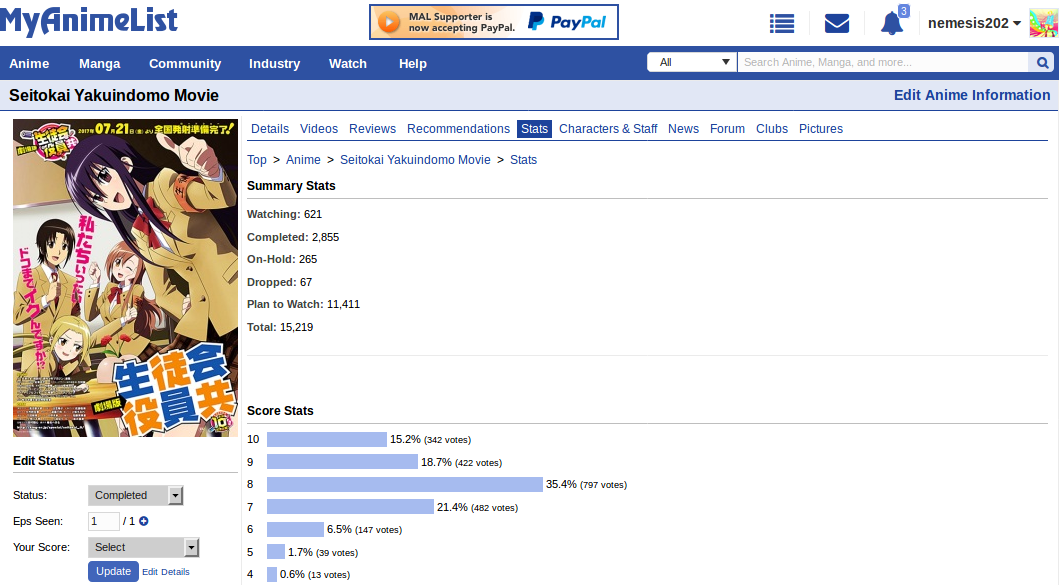This screenshot has width=1059, height=585.
Task: Expand the nemesis202 account menu
Action: 974,23
